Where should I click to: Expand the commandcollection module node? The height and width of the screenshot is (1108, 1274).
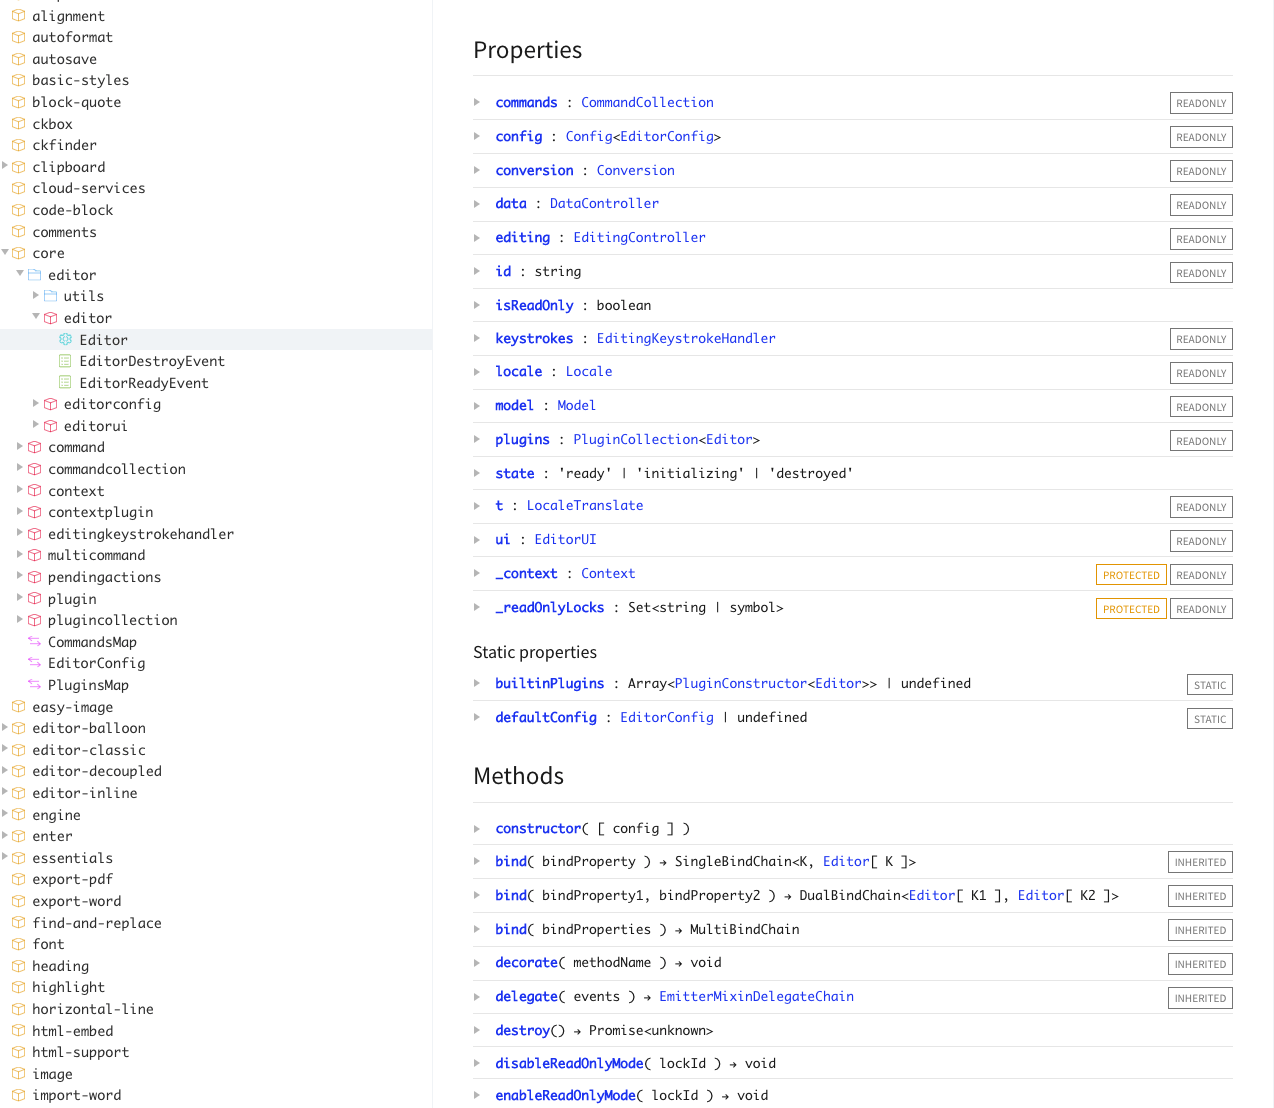pyautogui.click(x=20, y=468)
